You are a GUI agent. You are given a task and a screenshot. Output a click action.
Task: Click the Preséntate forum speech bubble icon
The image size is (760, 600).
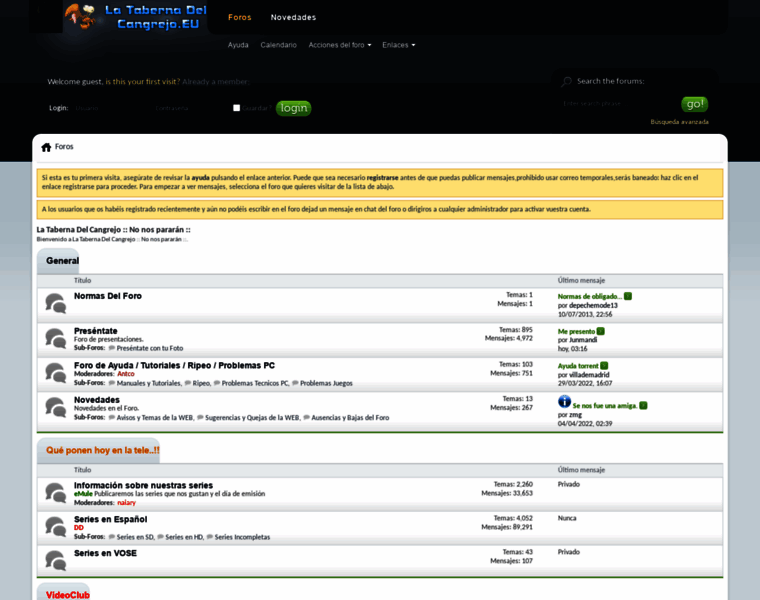tap(55, 339)
